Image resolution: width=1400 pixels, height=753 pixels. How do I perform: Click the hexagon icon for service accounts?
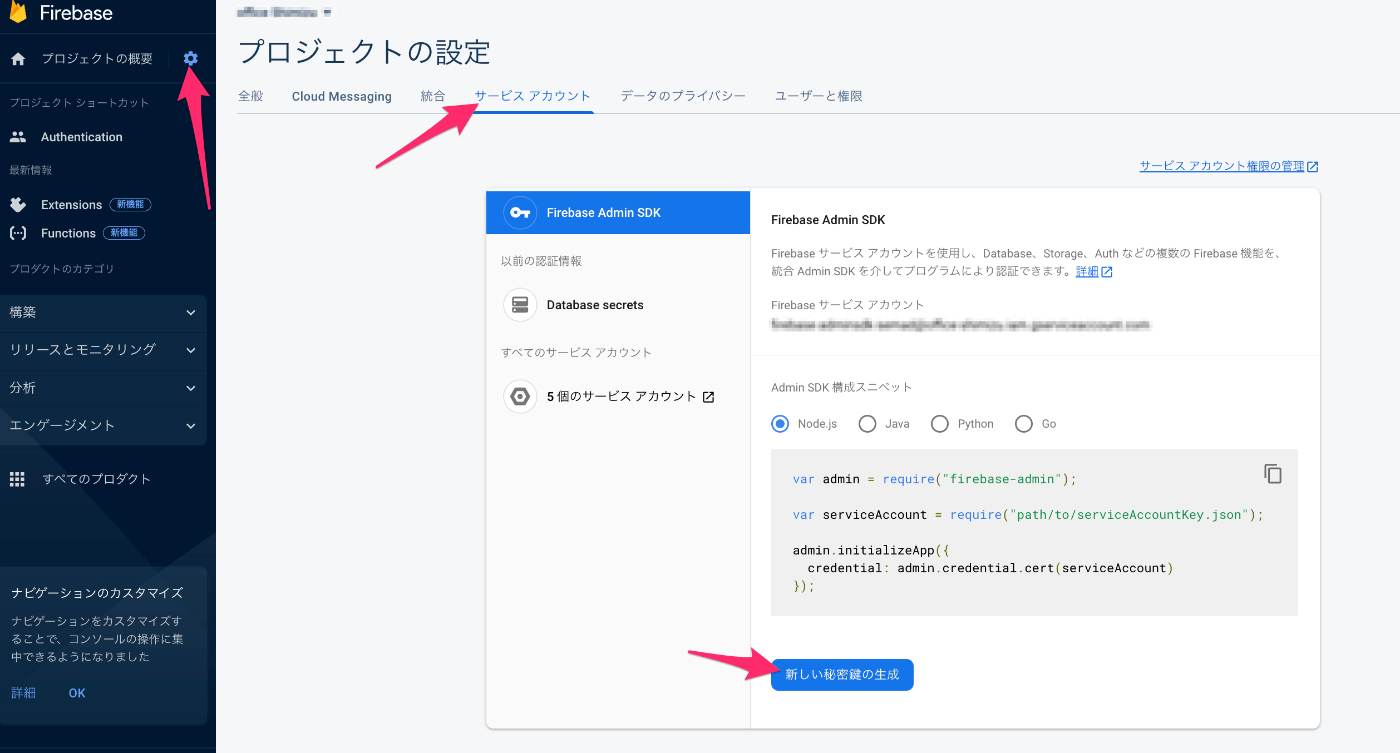point(520,397)
